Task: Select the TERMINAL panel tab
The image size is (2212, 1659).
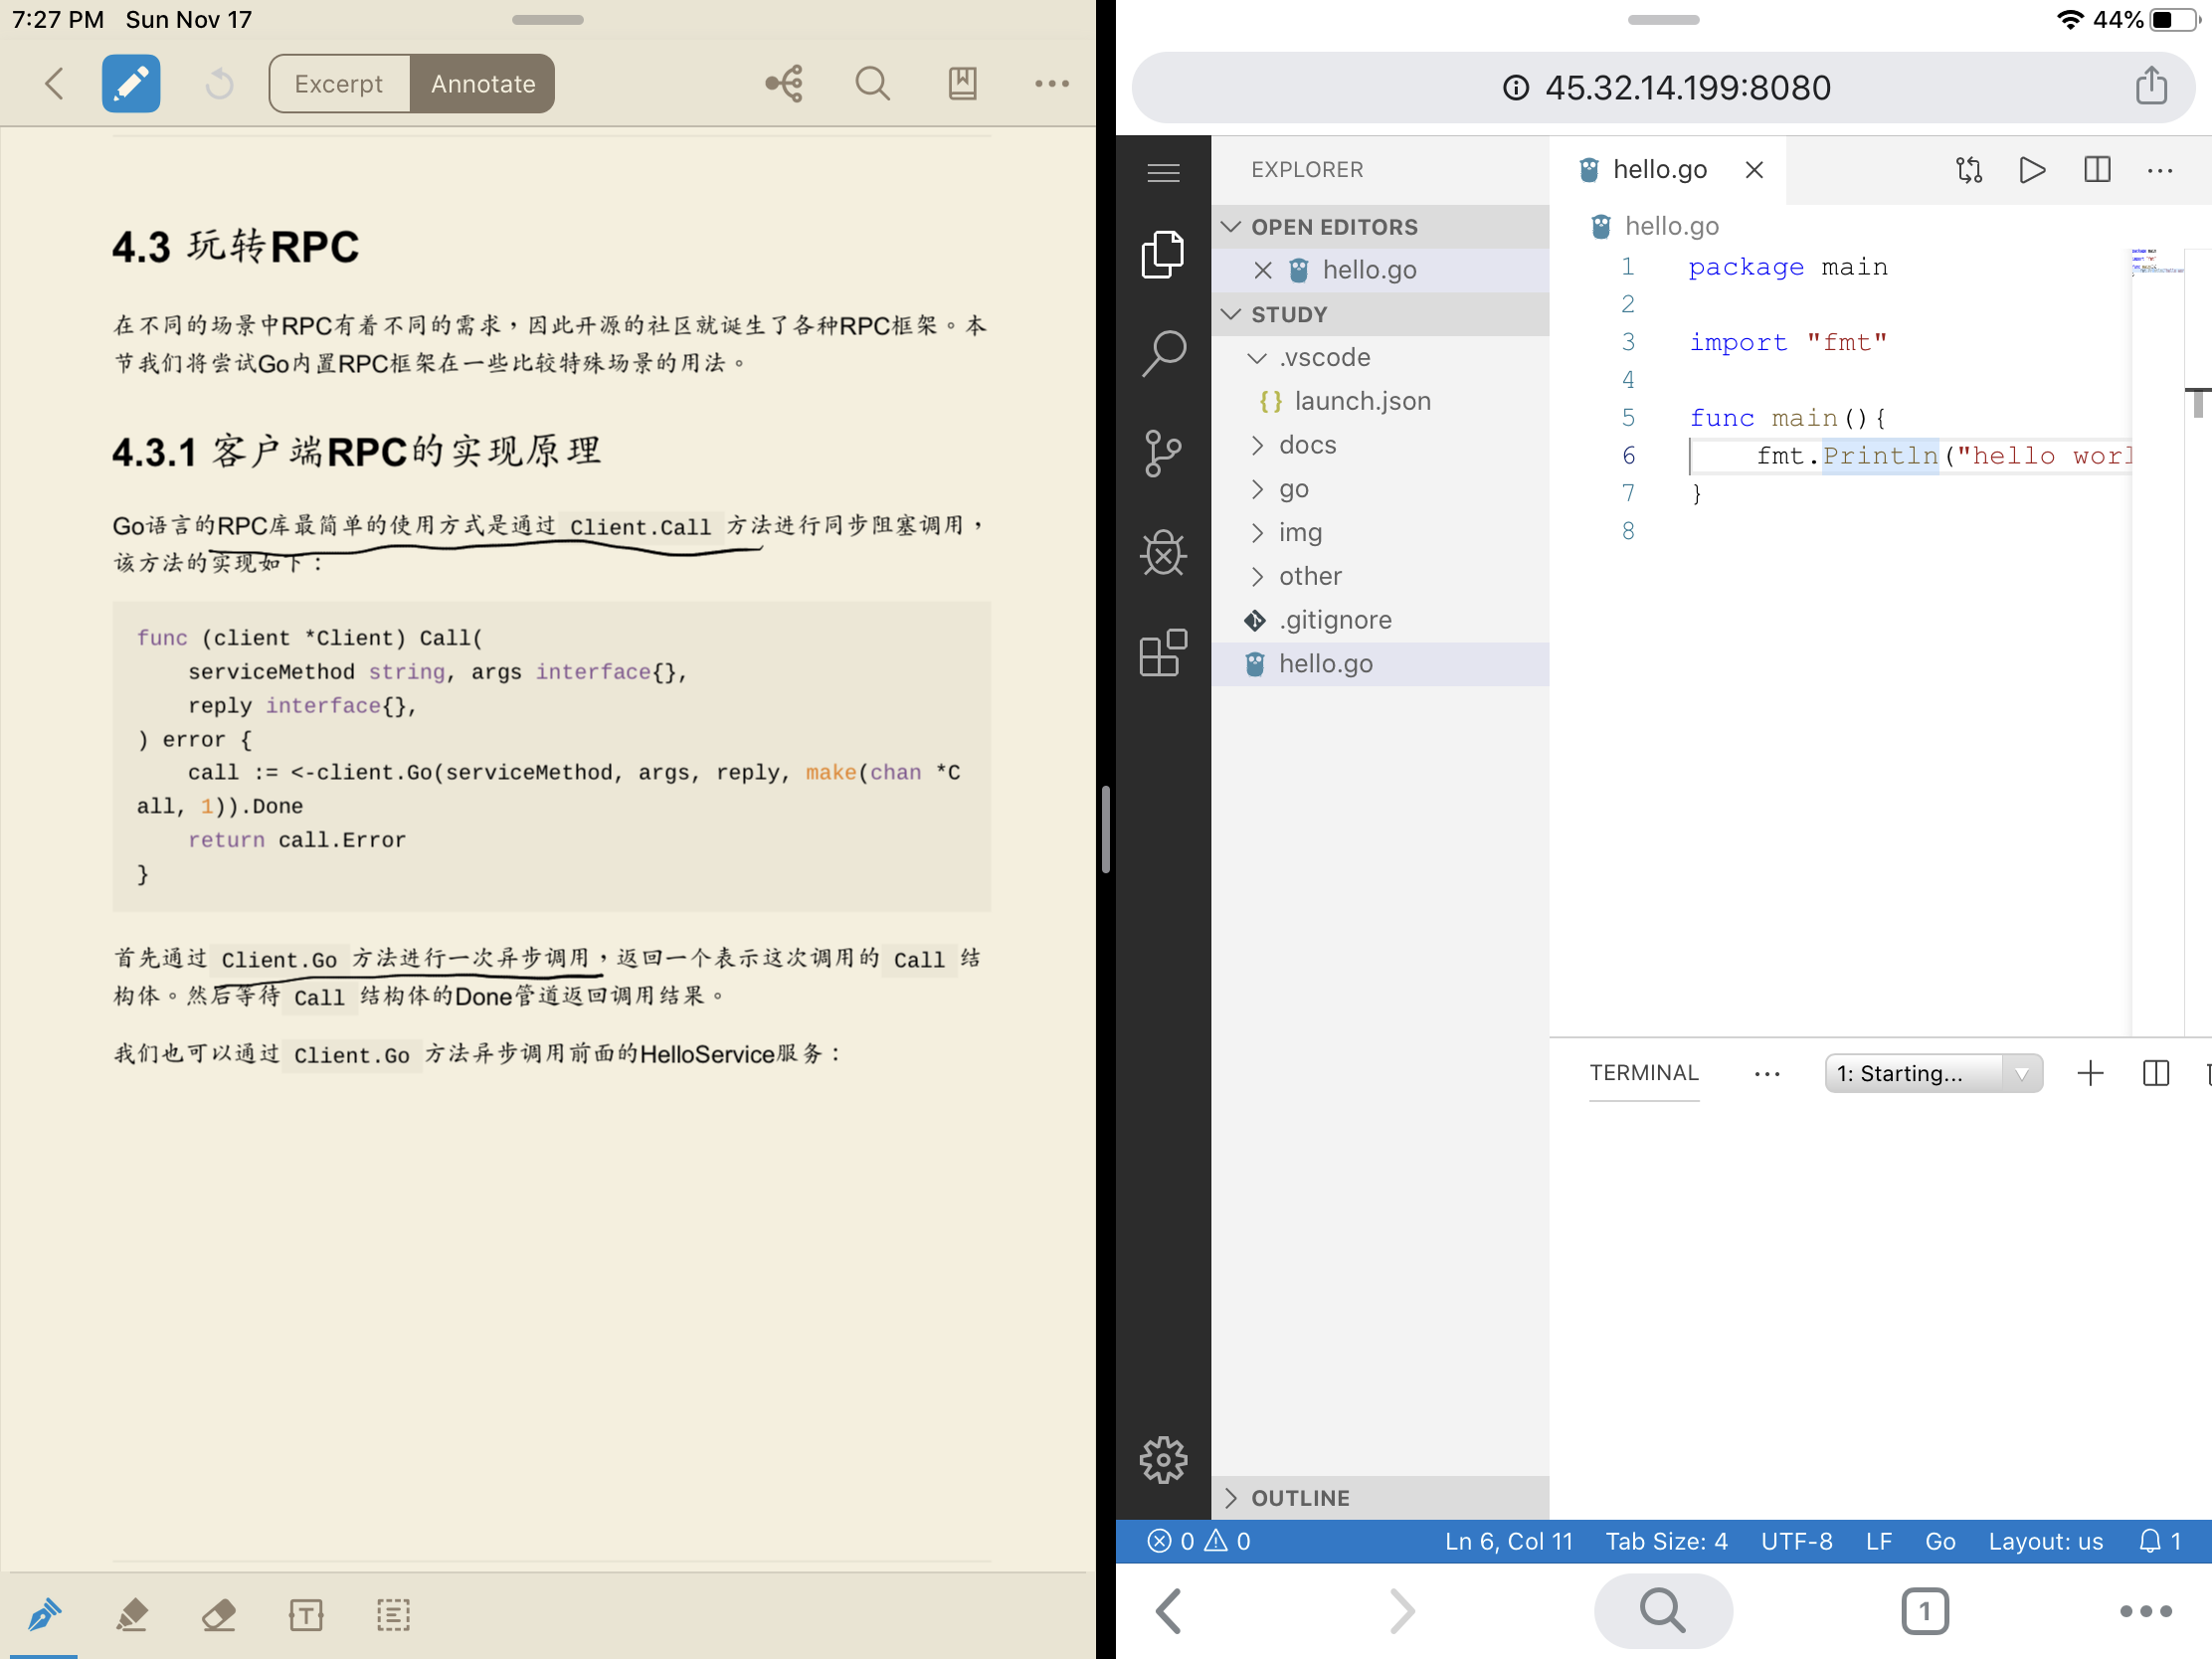Action: tap(1643, 1073)
